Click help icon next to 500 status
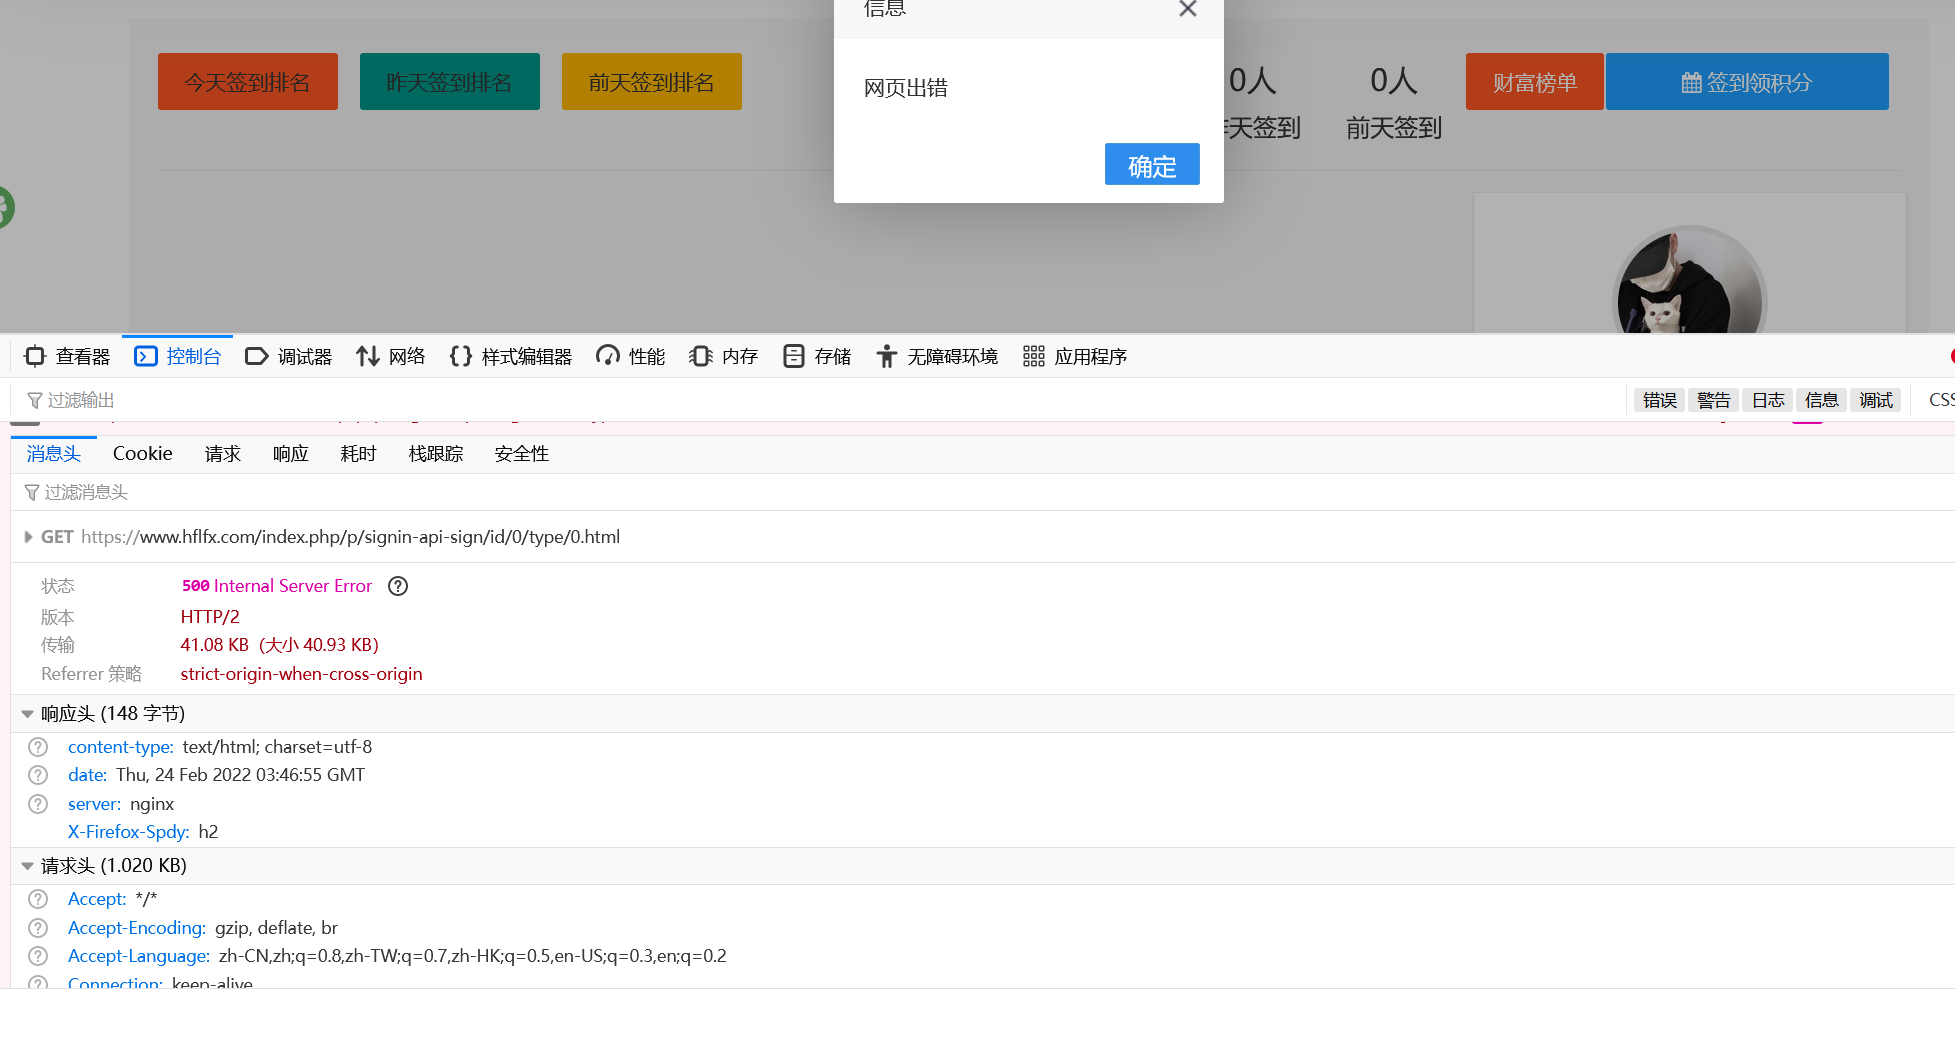 tap(398, 586)
